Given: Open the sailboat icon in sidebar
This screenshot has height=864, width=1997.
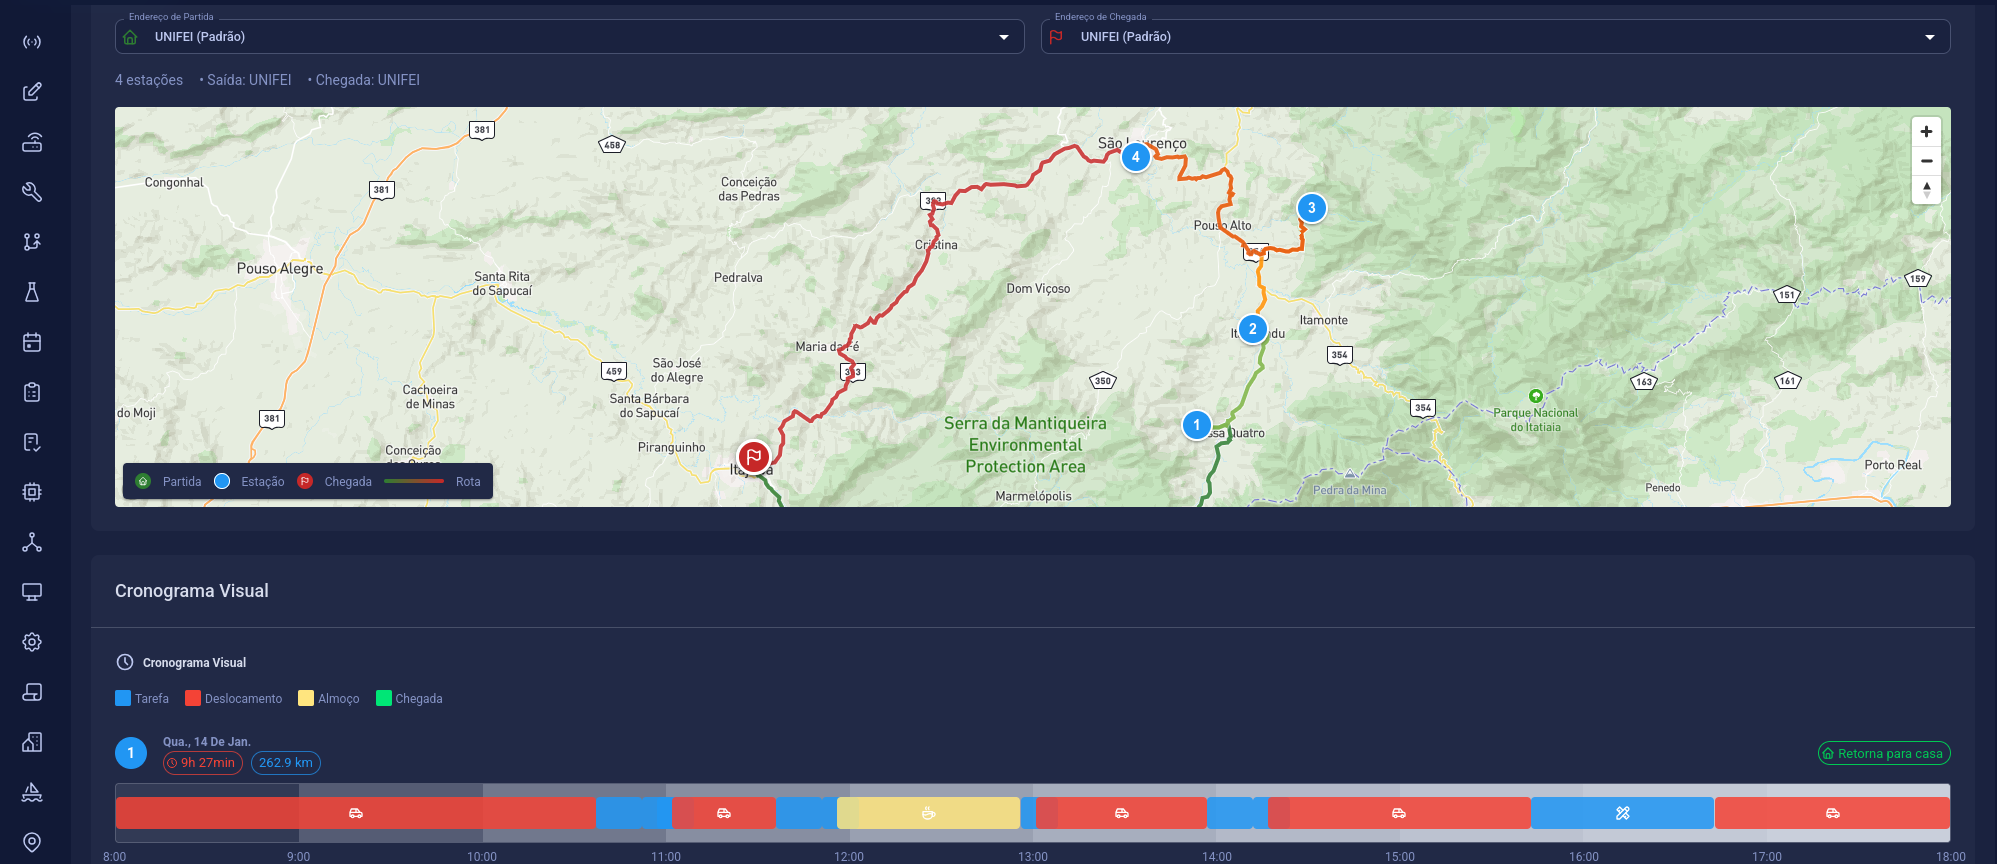Looking at the screenshot, I should [x=32, y=792].
